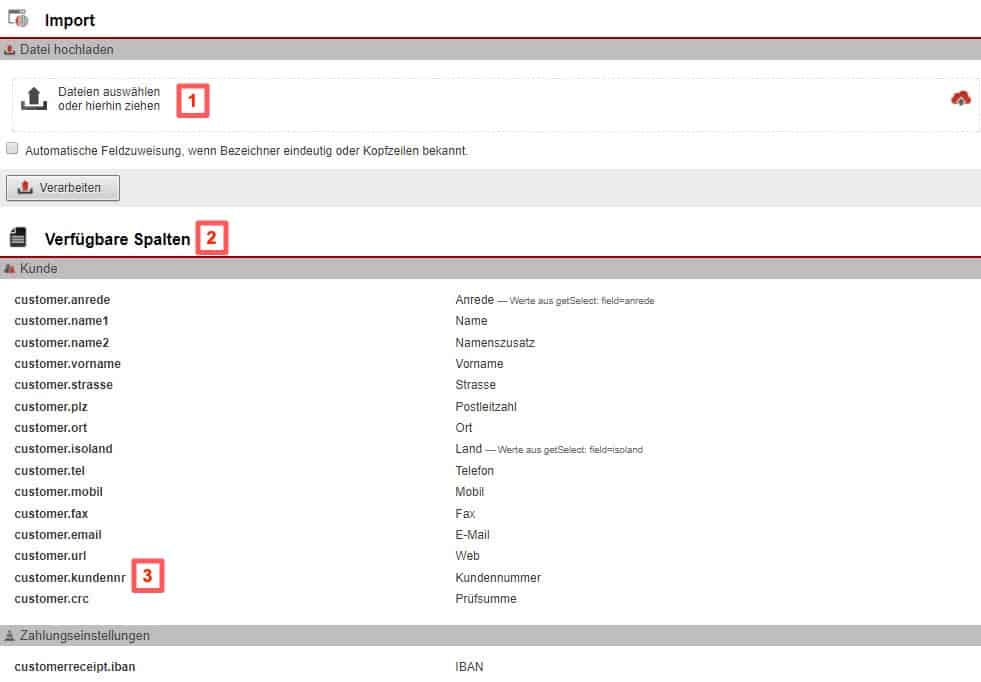
Task: Select the customer.email column name
Action: pyautogui.click(x=58, y=535)
